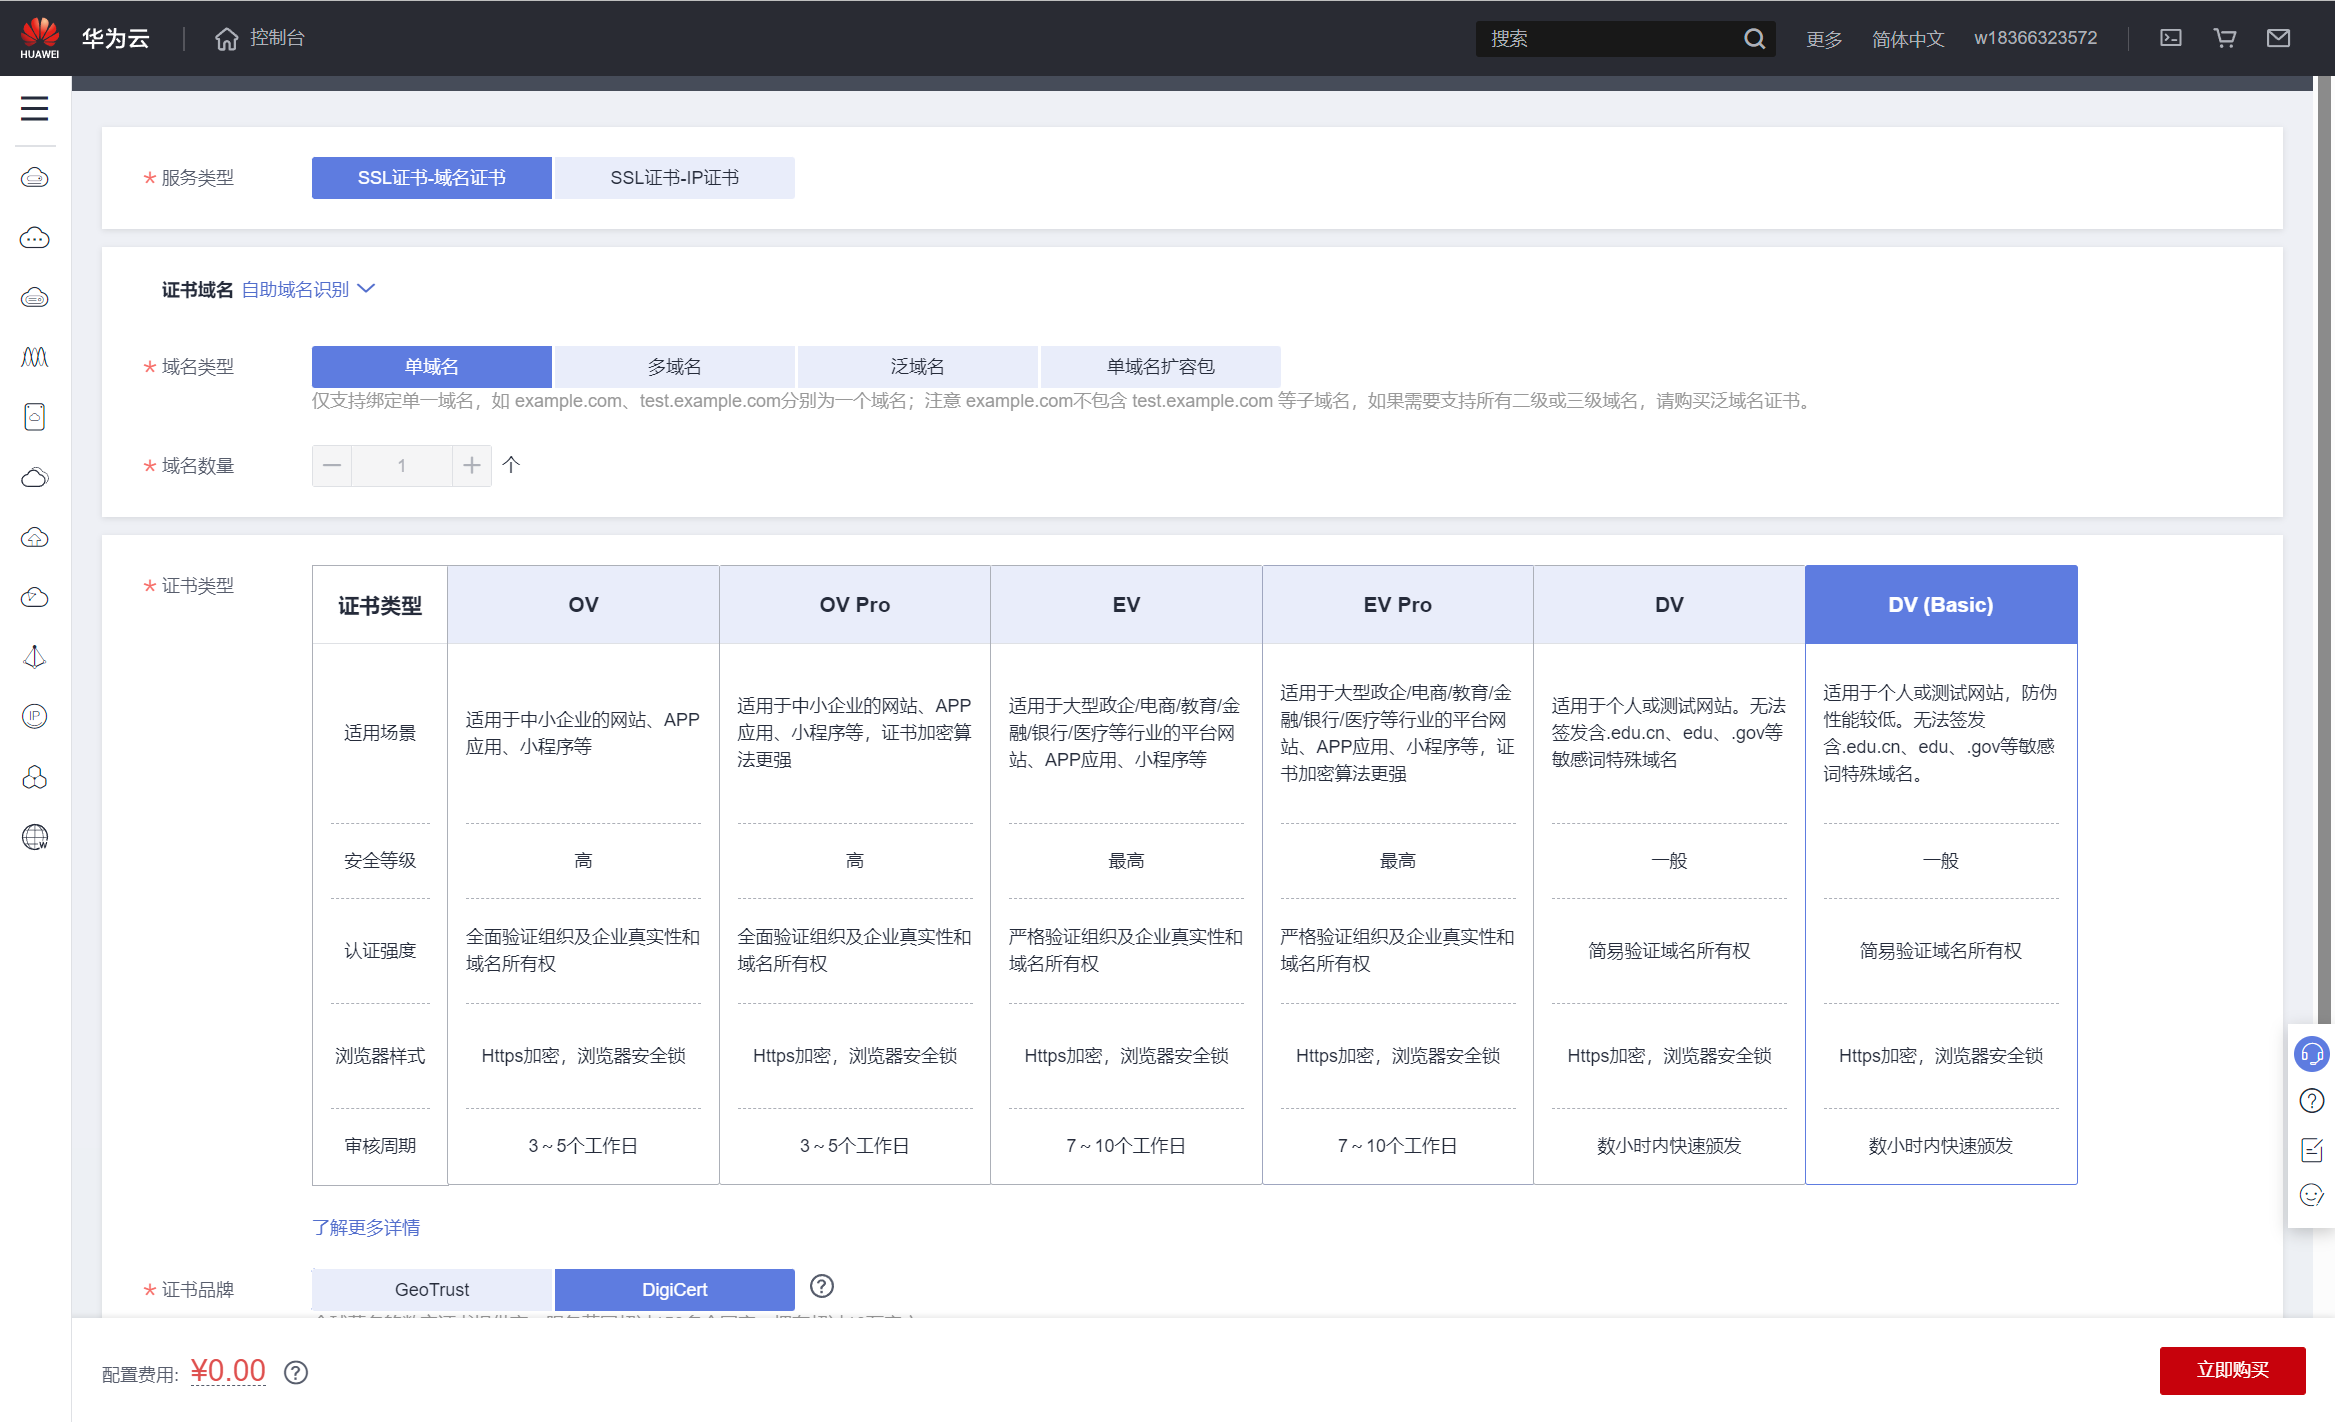Click the customer service headset icon

tap(2311, 1054)
